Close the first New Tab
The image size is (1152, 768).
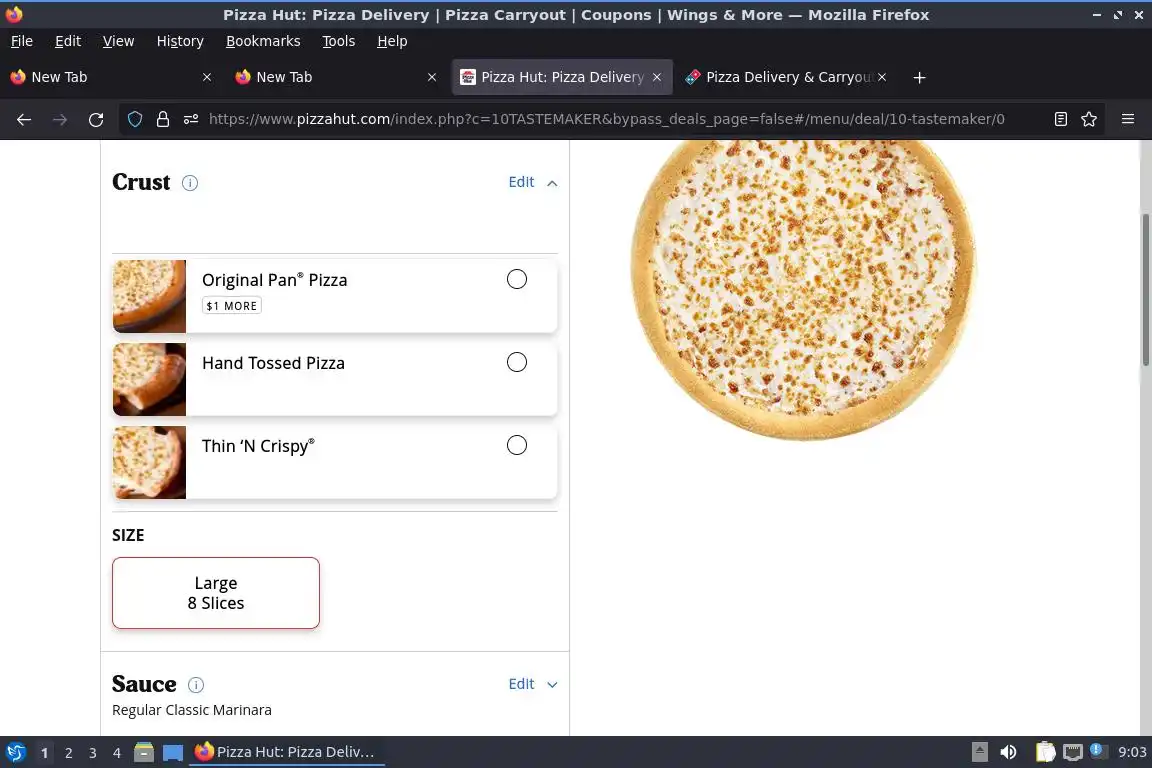(x=207, y=77)
